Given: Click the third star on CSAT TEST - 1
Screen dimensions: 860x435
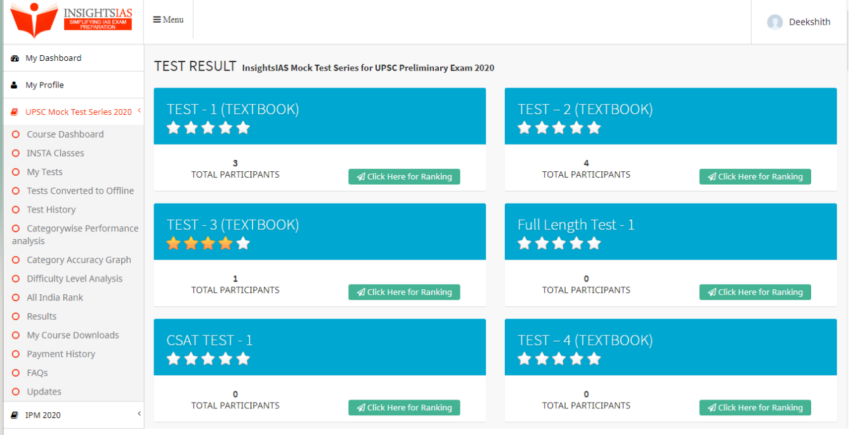Looking at the screenshot, I should 208,359.
